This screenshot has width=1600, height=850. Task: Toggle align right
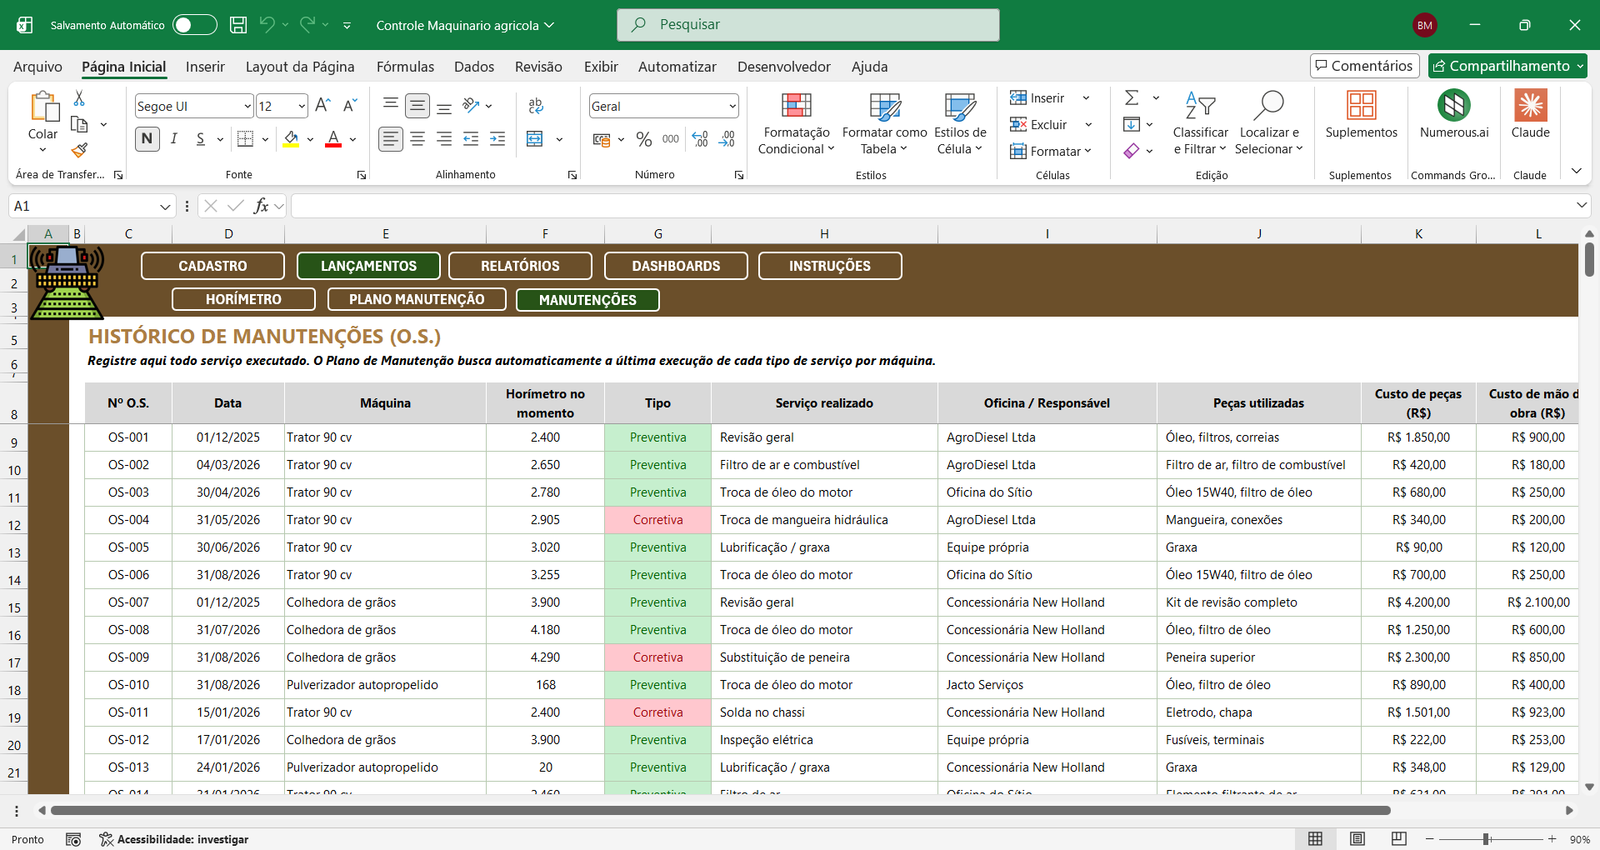click(x=444, y=139)
